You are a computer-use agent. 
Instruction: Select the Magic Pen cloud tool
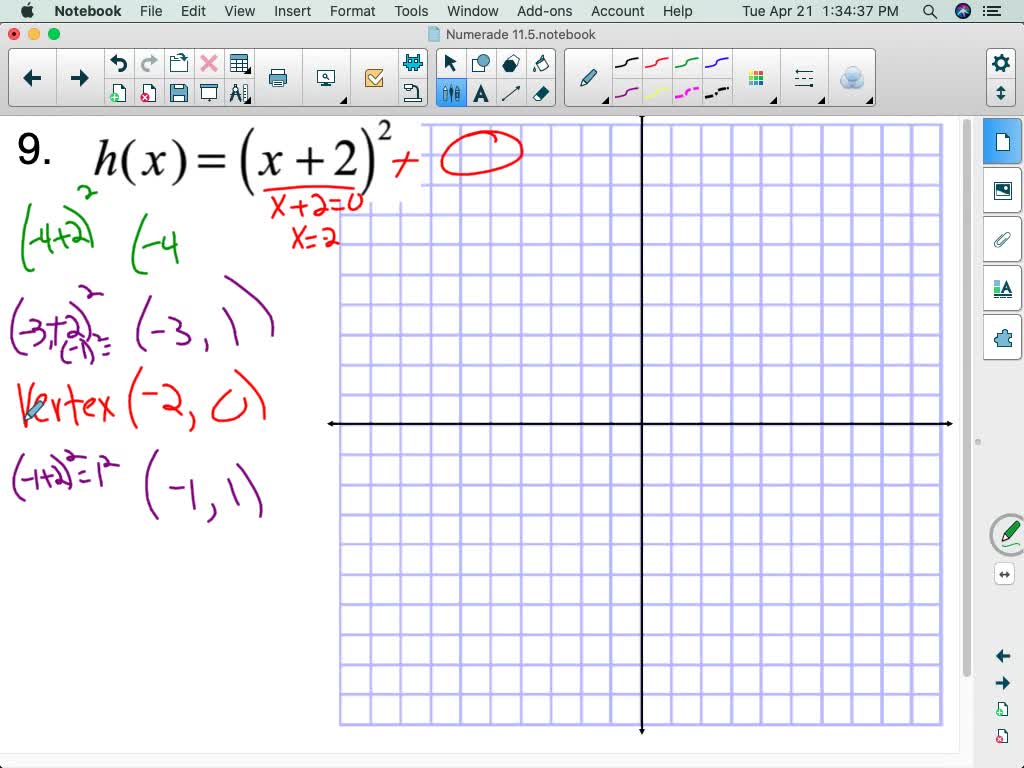pos(852,77)
